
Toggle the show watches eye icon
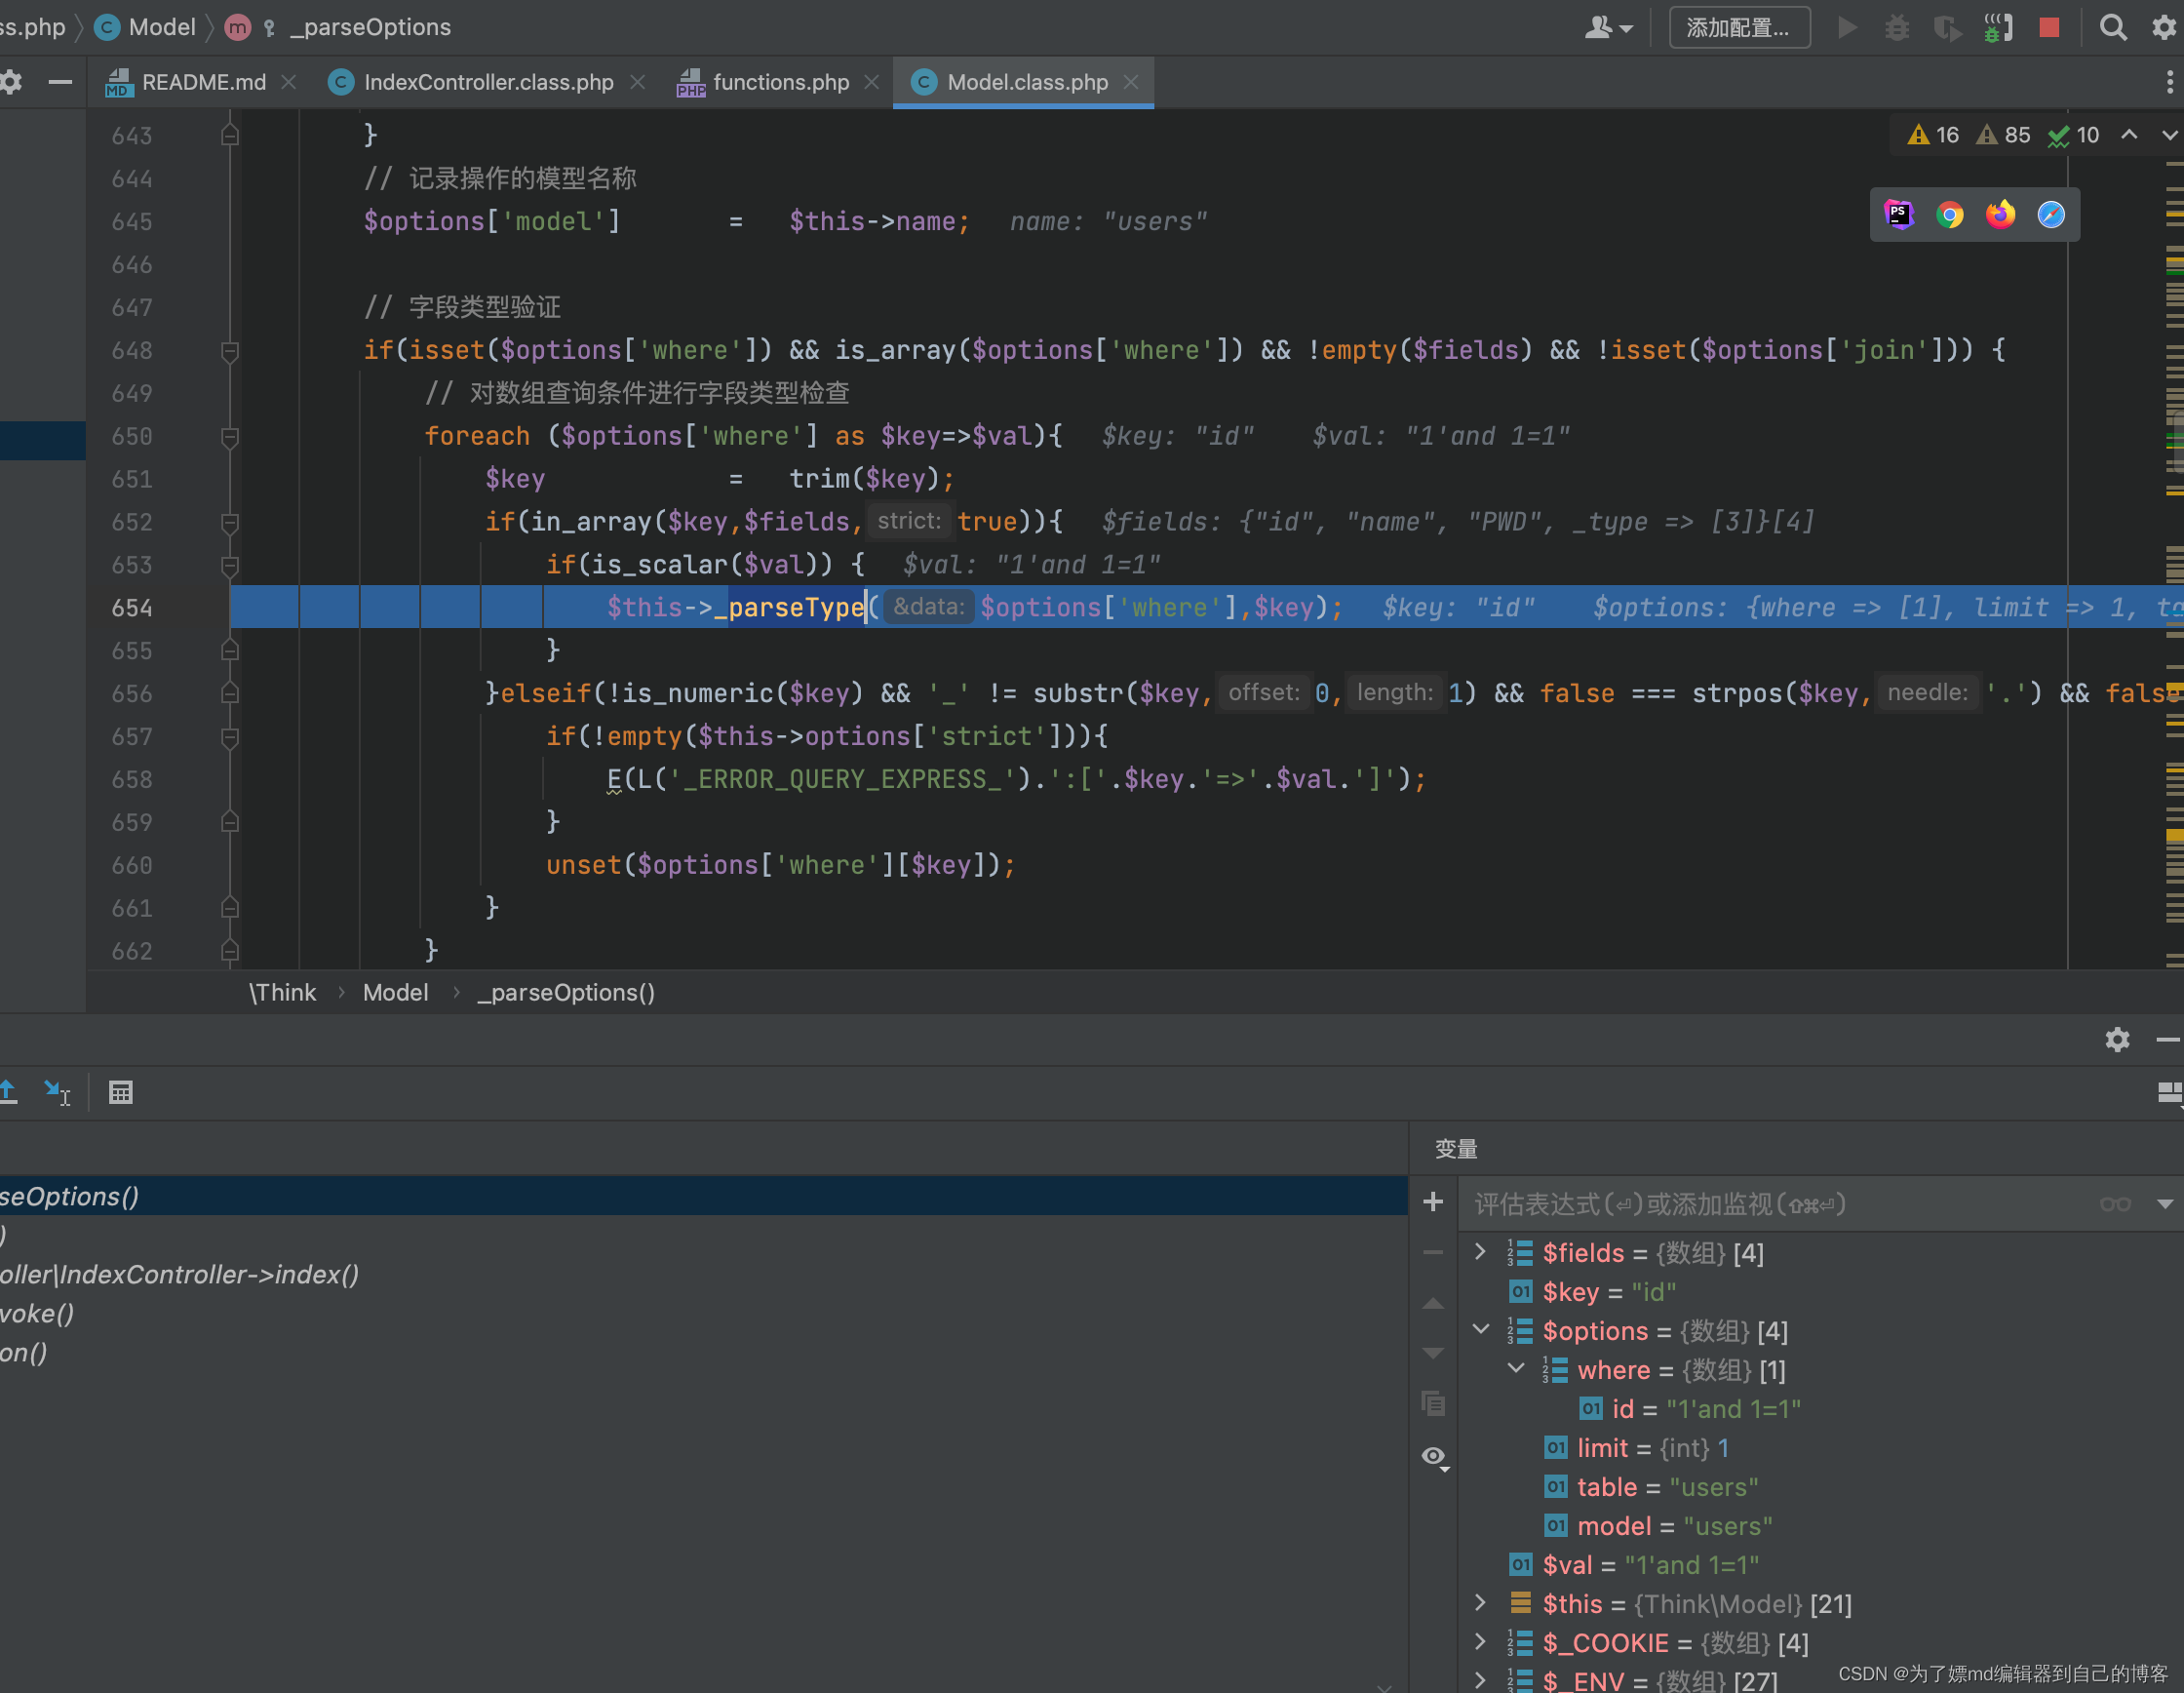coord(1434,1456)
